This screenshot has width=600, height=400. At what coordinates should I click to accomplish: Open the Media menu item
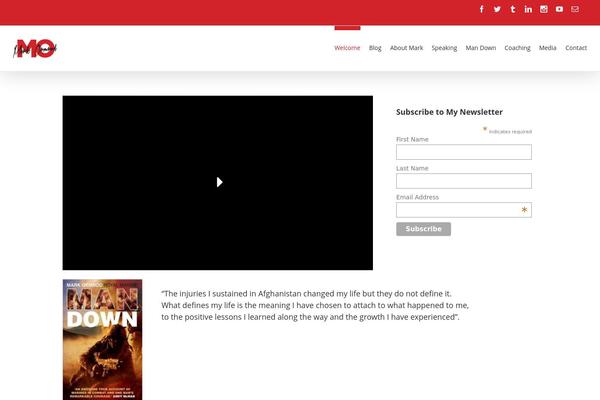pos(548,48)
